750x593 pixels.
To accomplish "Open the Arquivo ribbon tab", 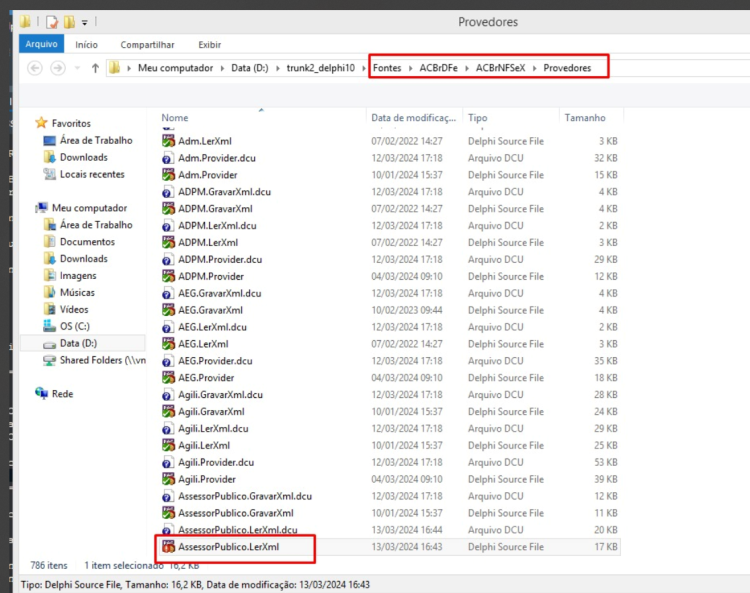I will coord(41,44).
